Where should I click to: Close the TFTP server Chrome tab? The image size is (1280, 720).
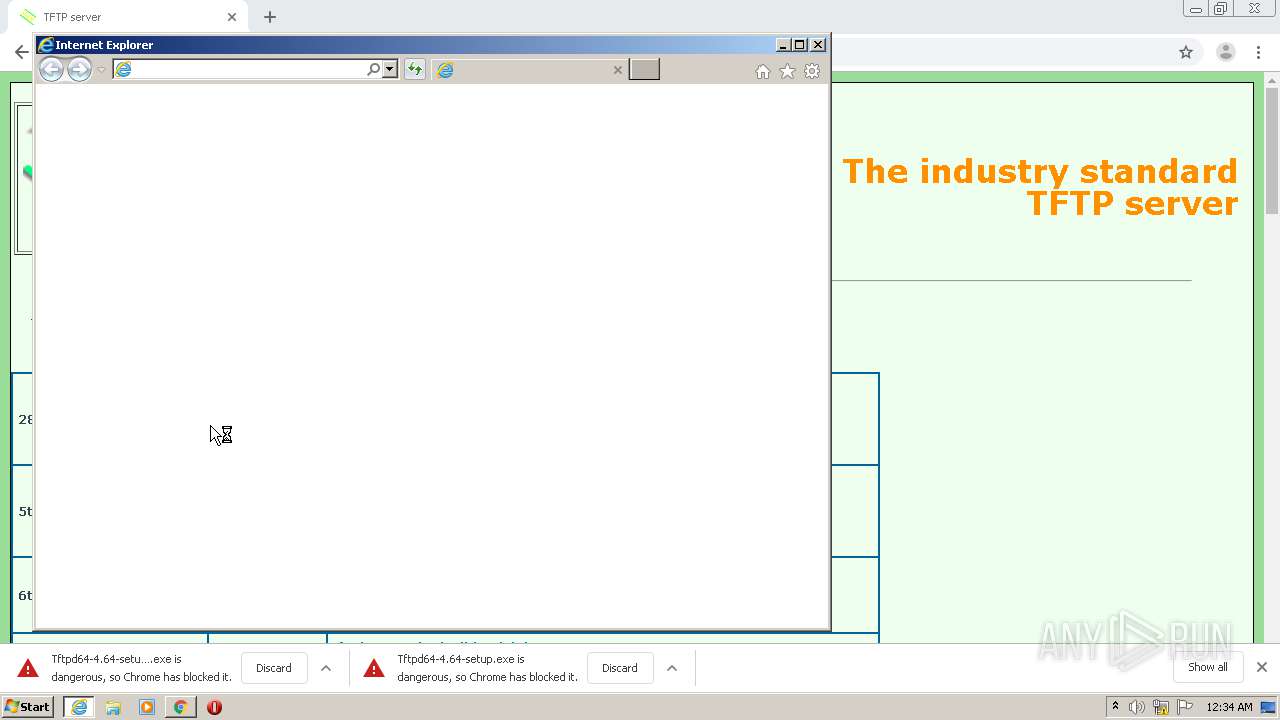coord(232,17)
